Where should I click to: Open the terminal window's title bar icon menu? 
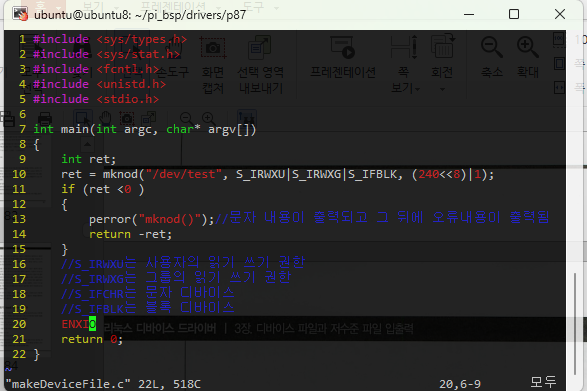(20, 14)
